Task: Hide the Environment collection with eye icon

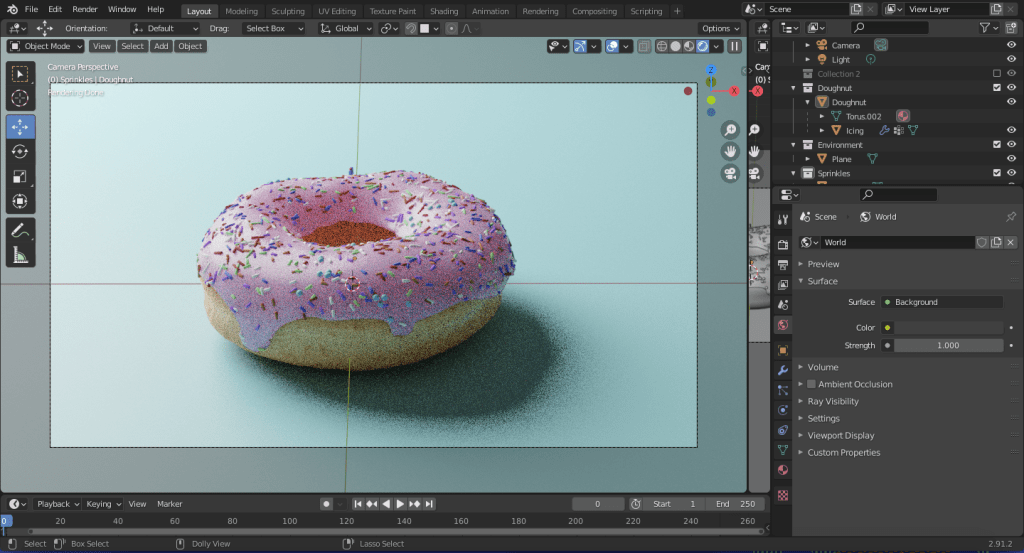Action: pyautogui.click(x=1011, y=145)
